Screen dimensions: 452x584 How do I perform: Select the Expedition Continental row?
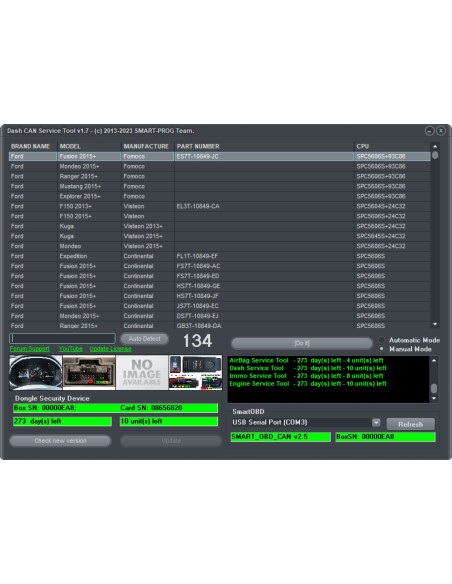coord(219,256)
